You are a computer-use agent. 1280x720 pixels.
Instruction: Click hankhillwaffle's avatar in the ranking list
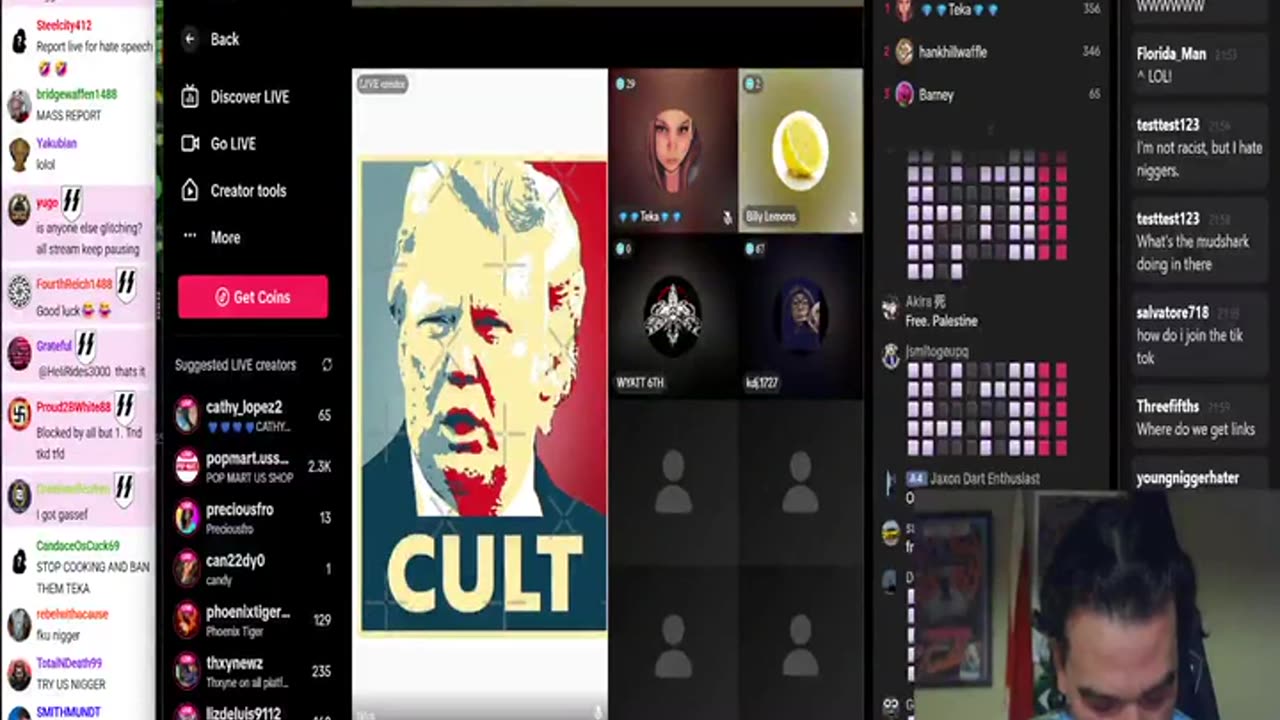pos(905,52)
